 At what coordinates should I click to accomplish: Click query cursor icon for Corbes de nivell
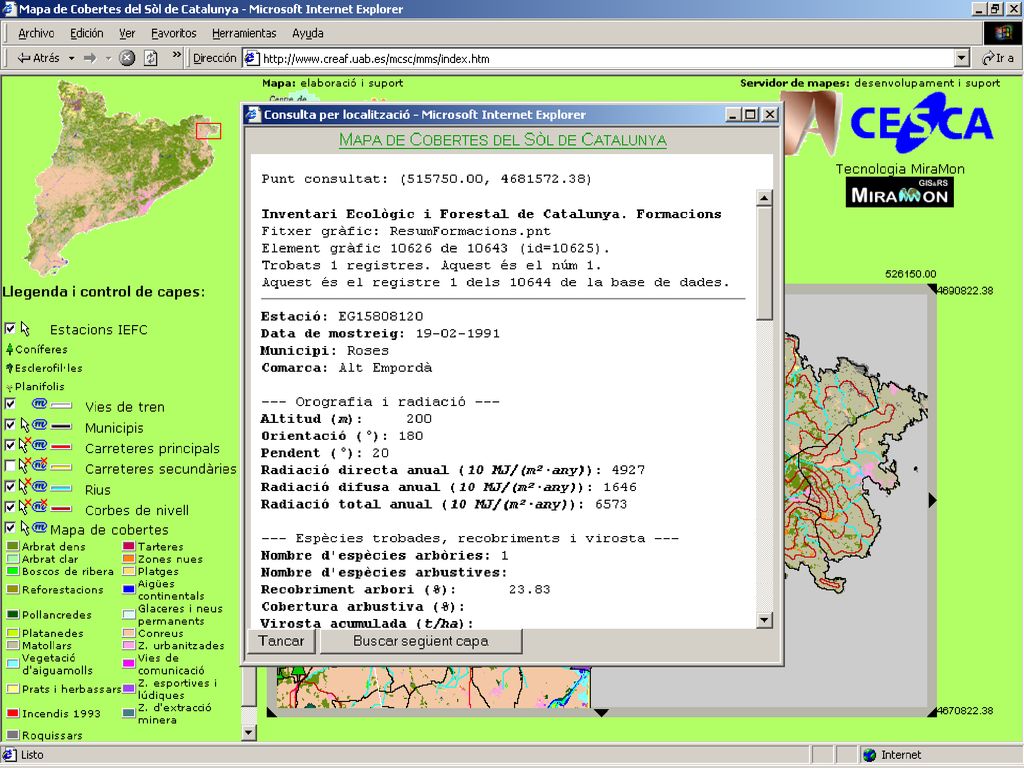(x=25, y=507)
